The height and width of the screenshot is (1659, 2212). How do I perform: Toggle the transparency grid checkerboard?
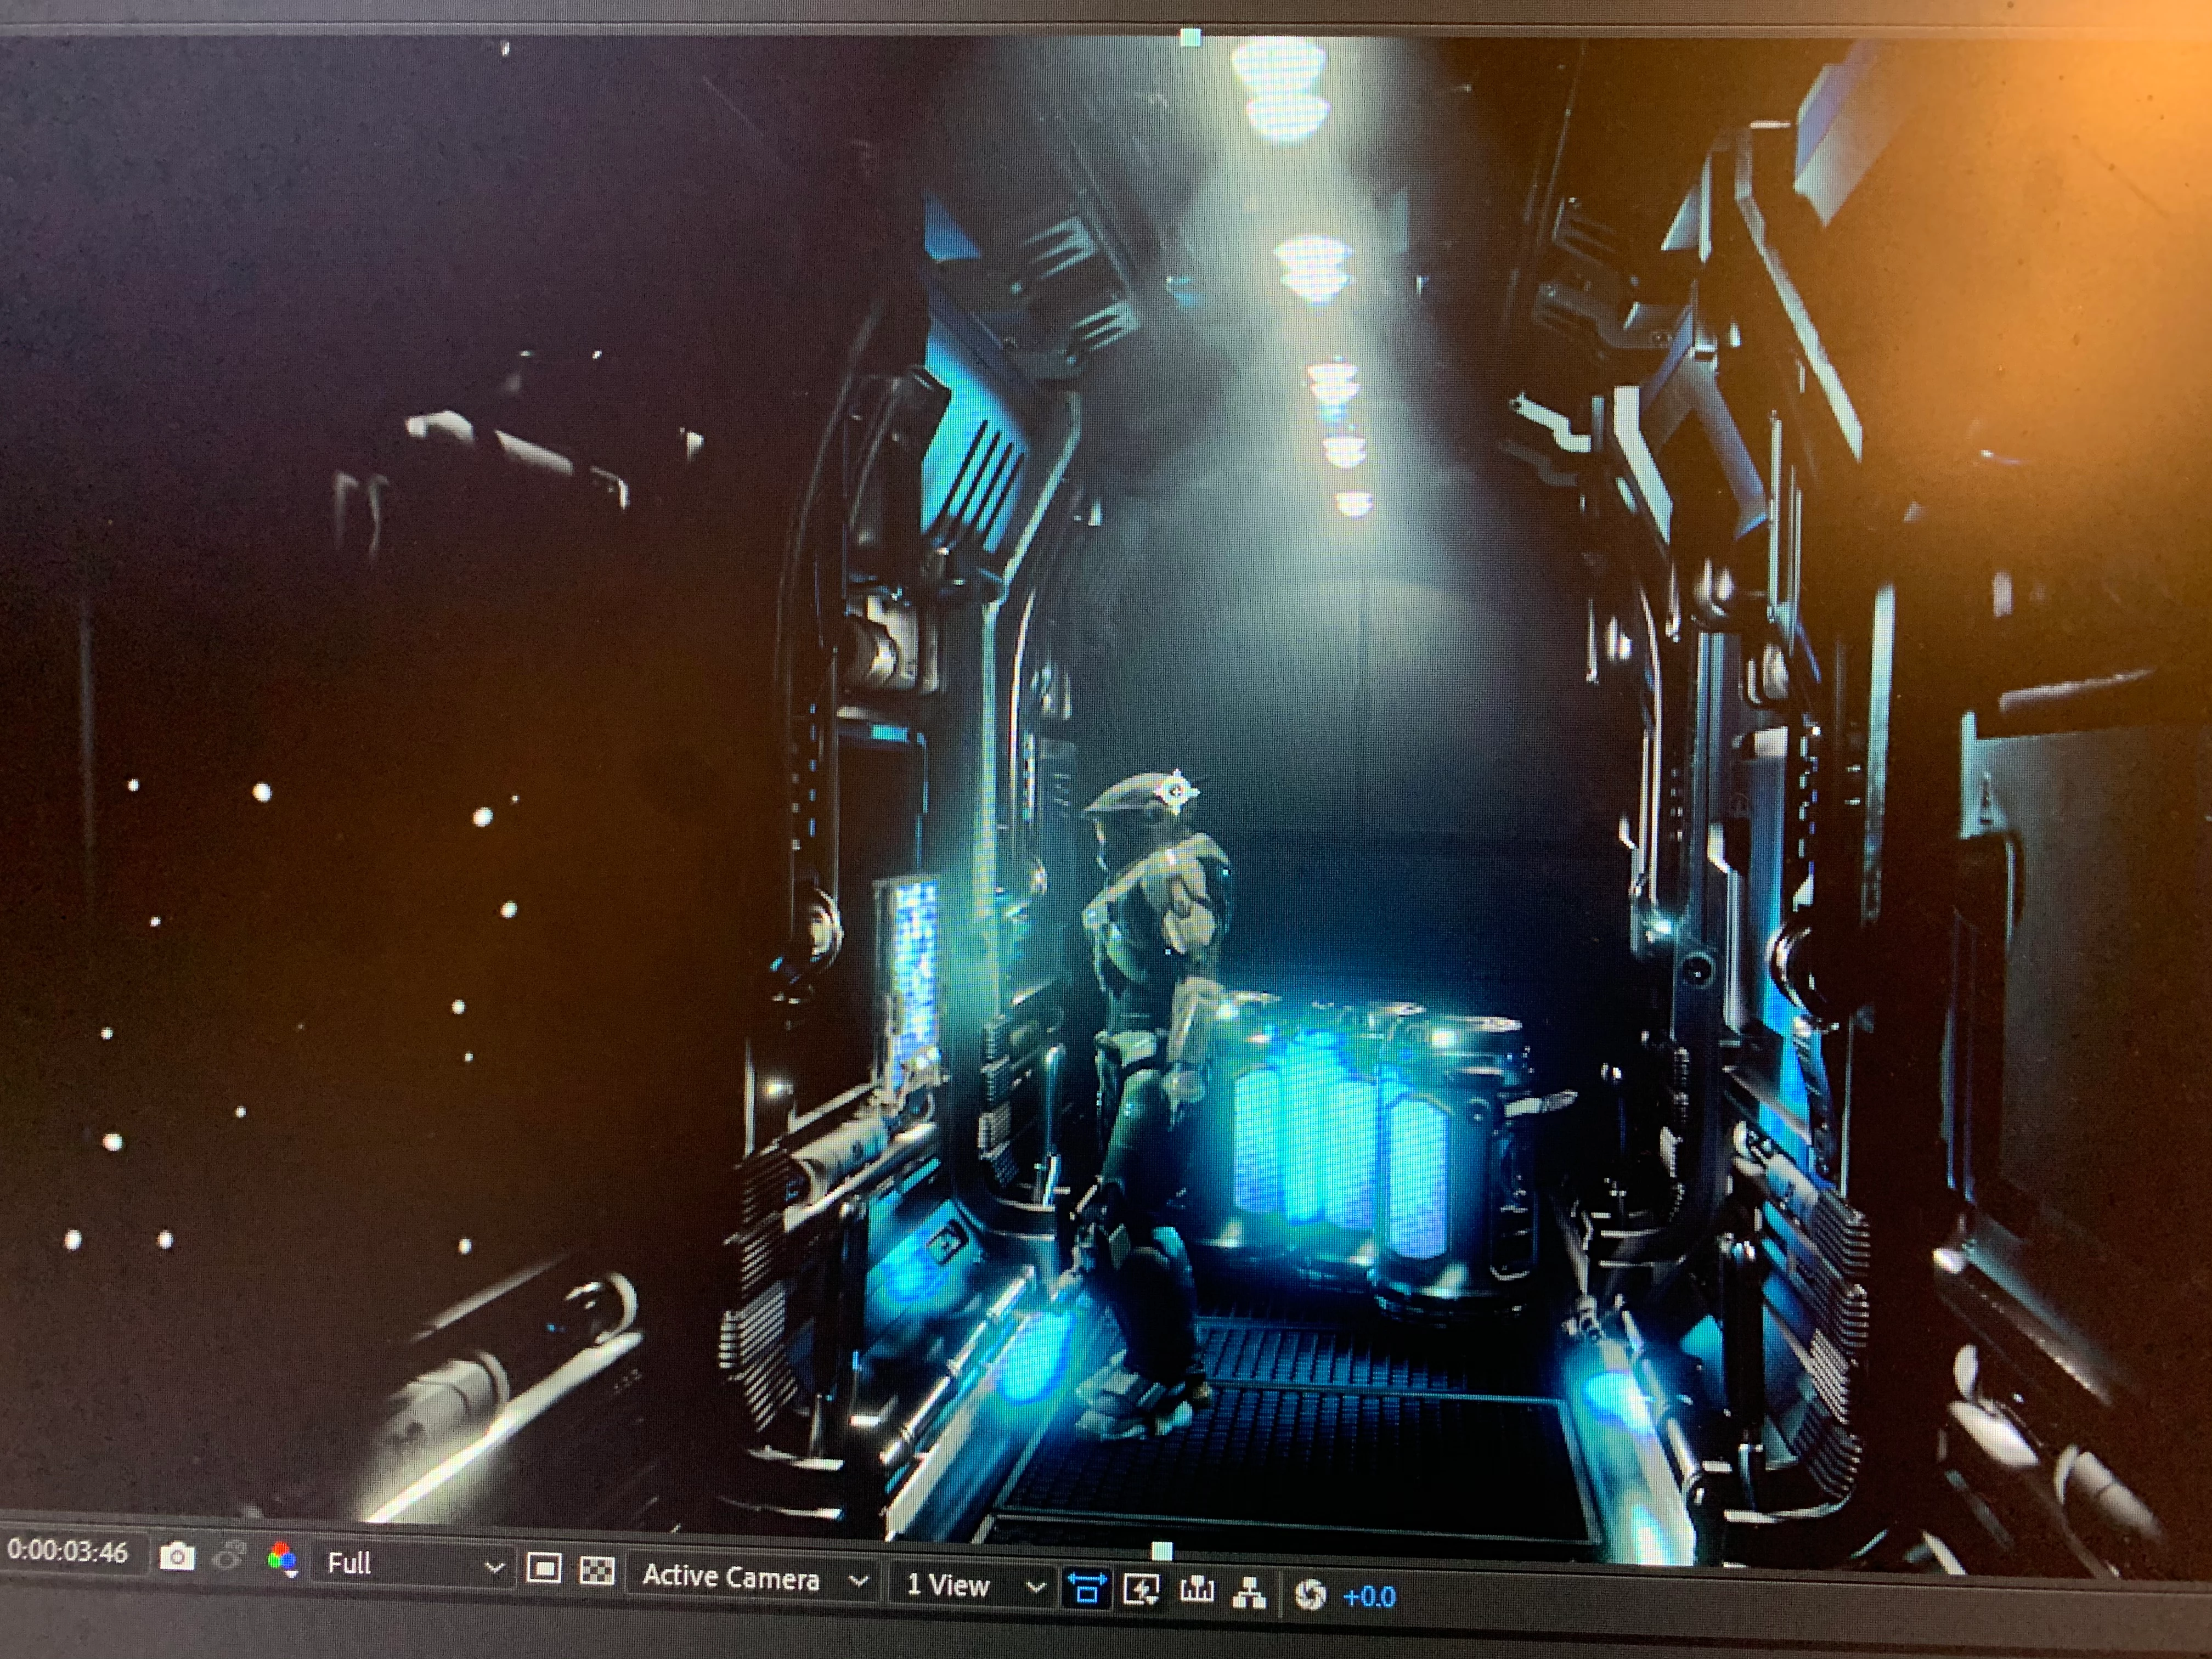[597, 1570]
